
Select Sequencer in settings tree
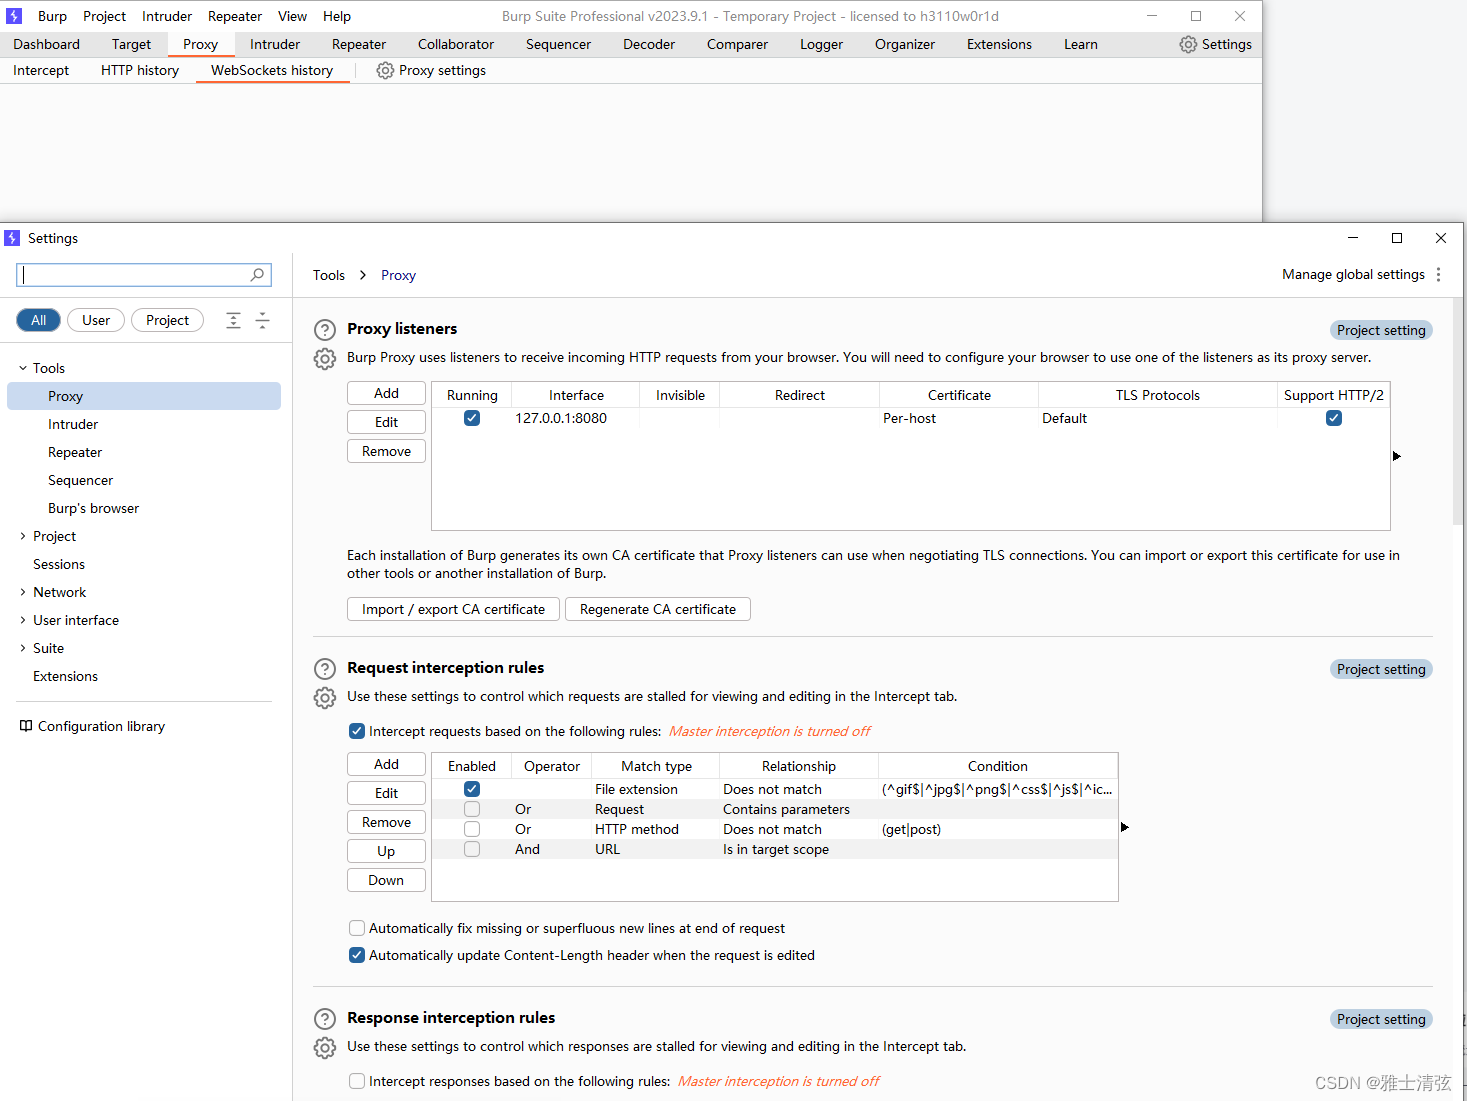coord(80,480)
